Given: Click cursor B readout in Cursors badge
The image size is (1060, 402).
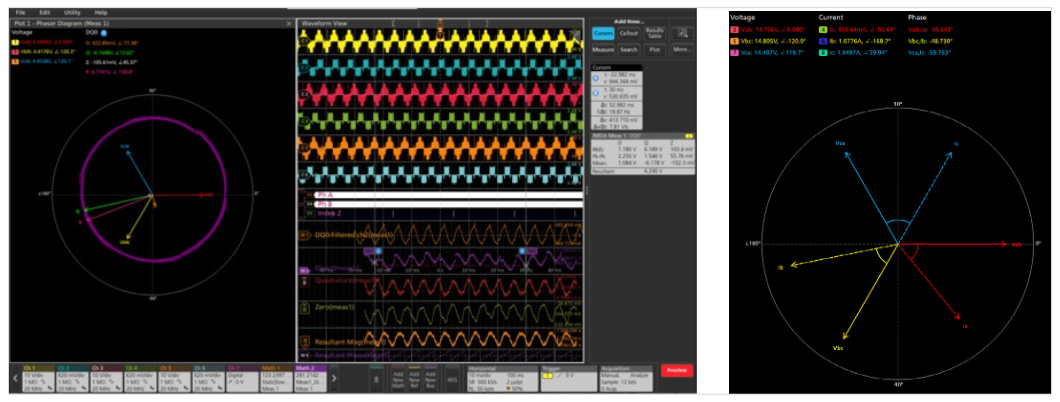Looking at the screenshot, I should [x=617, y=94].
